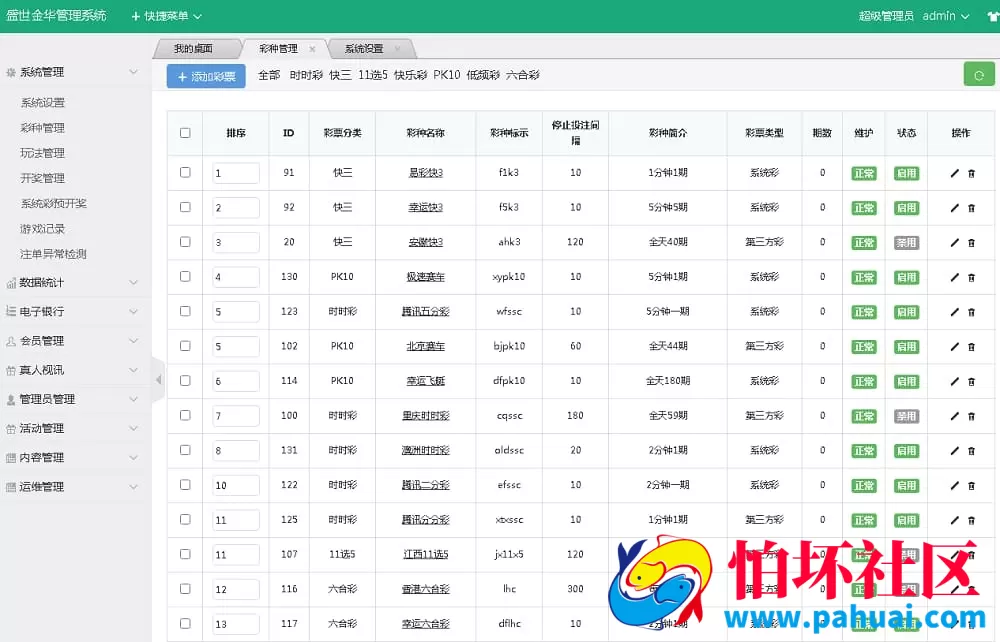This screenshot has width=1000, height=642.
Task: Delete 幸运快3 via its trash icon
Action: [x=970, y=207]
